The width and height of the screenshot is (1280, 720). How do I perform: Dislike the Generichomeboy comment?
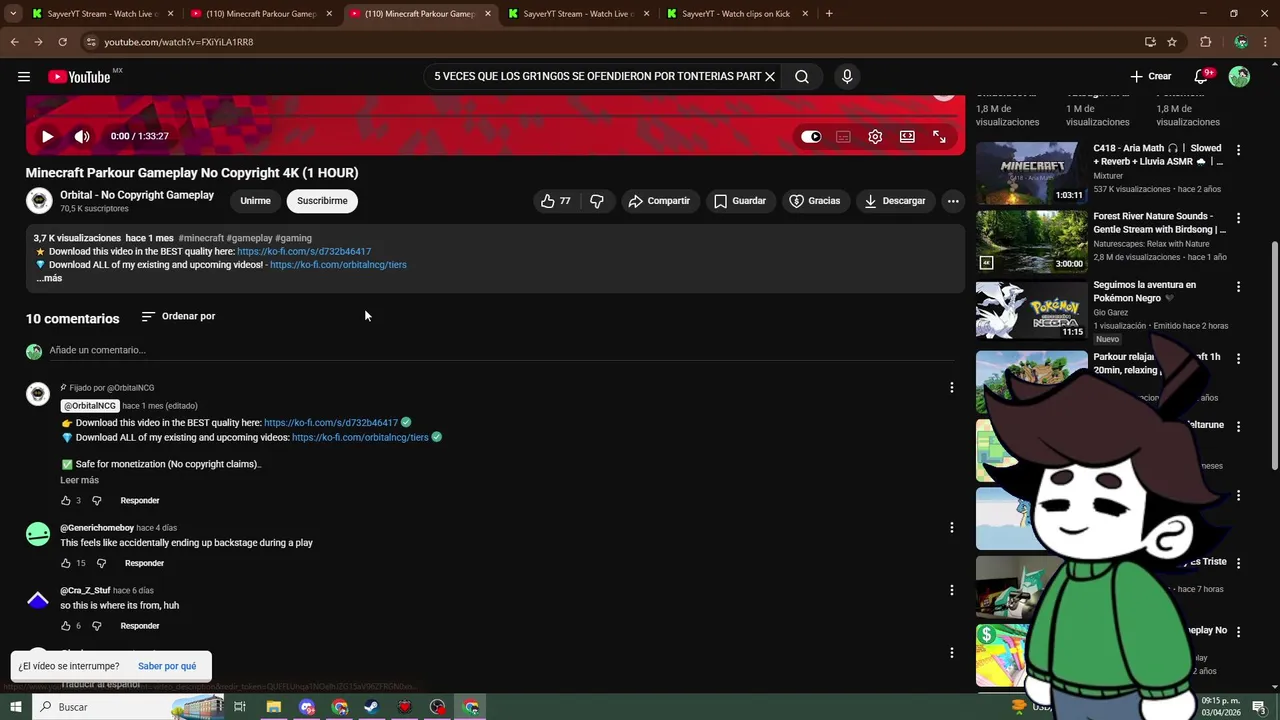point(101,563)
